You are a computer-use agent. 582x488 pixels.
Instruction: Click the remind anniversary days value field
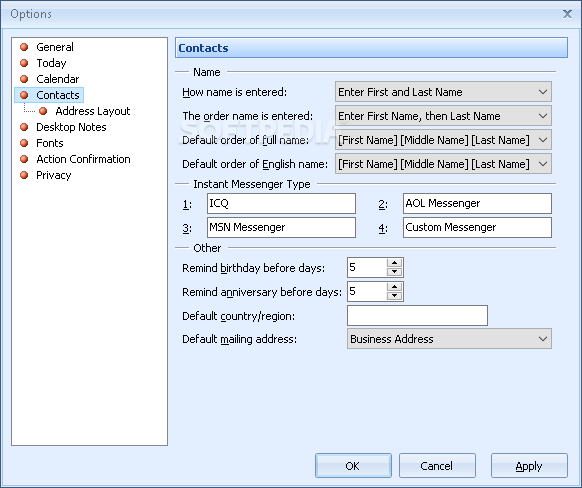(x=367, y=291)
